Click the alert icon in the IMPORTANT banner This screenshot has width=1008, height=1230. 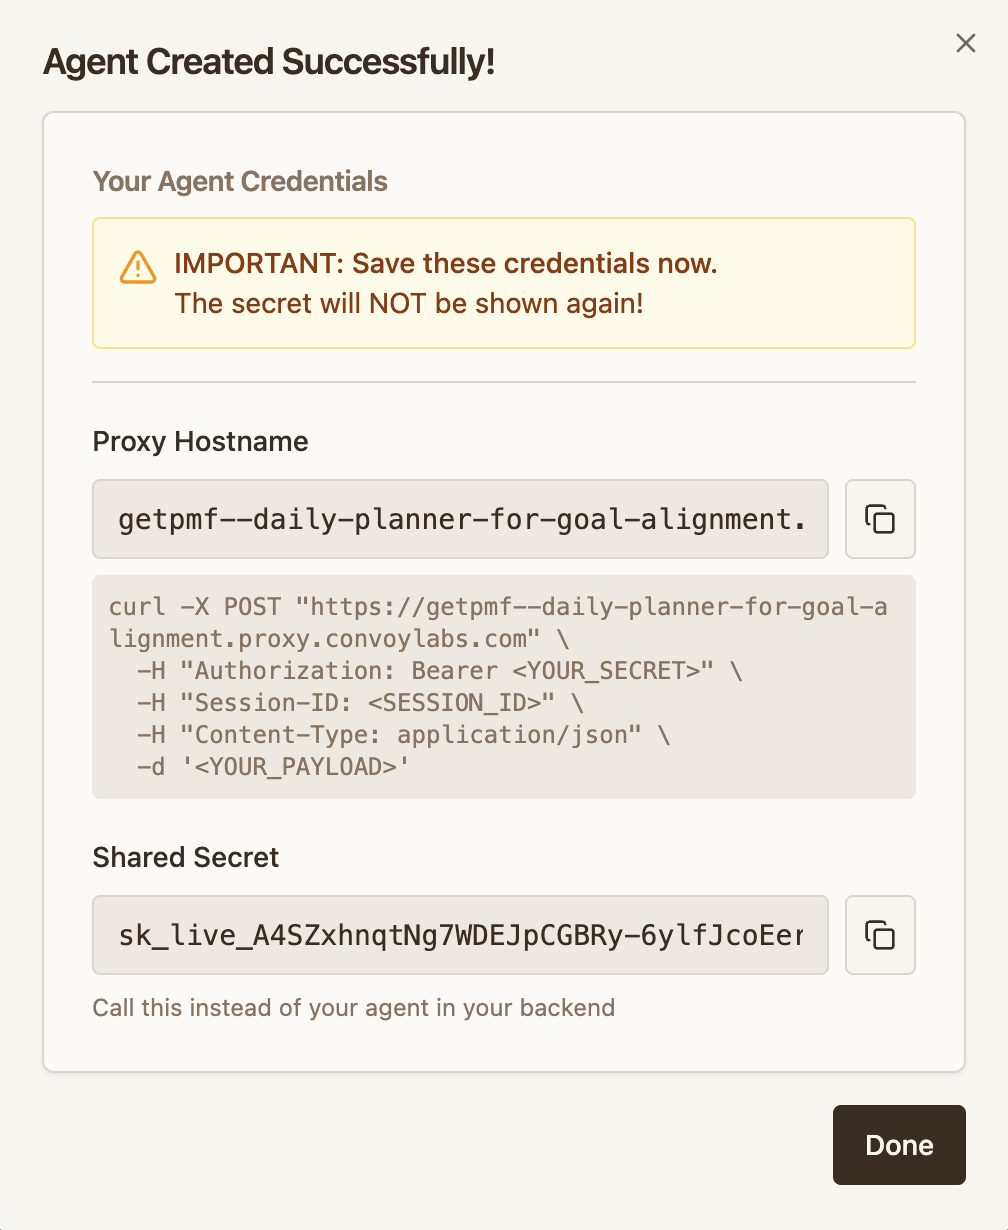pos(138,267)
